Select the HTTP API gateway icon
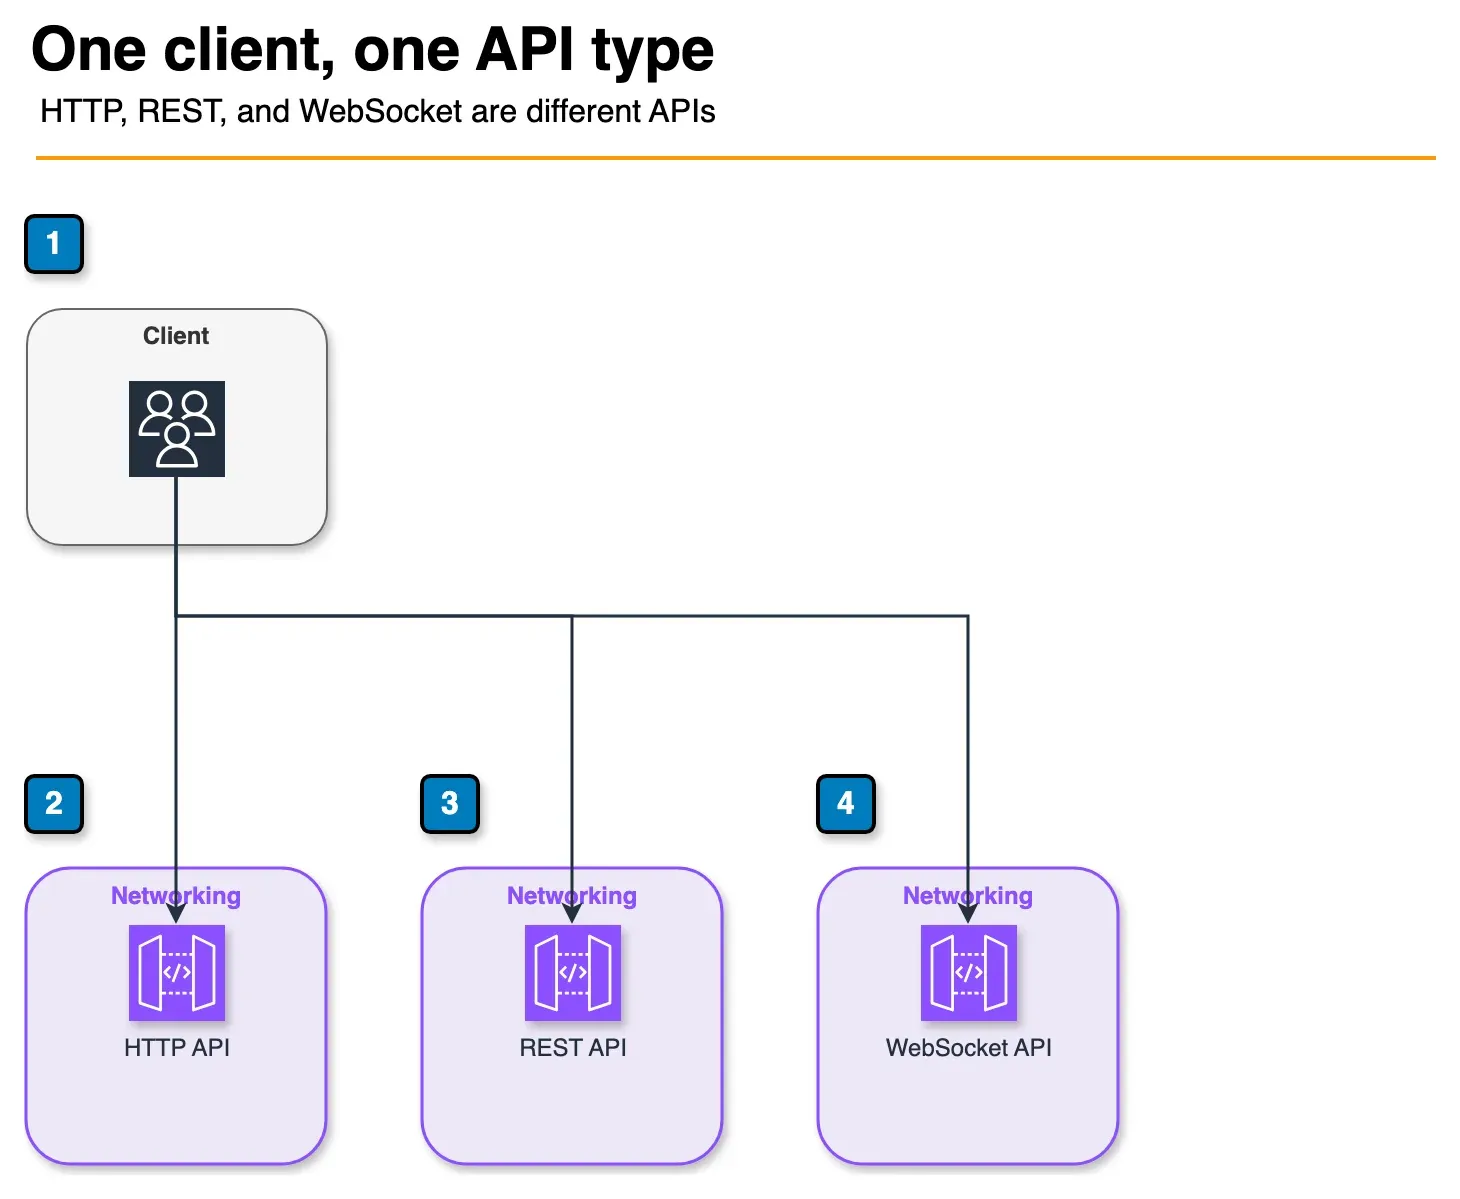 click(177, 973)
